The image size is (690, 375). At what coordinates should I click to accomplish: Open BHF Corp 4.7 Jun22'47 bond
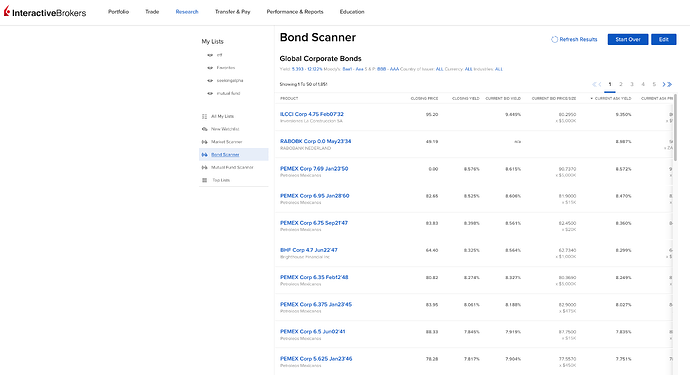[309, 250]
